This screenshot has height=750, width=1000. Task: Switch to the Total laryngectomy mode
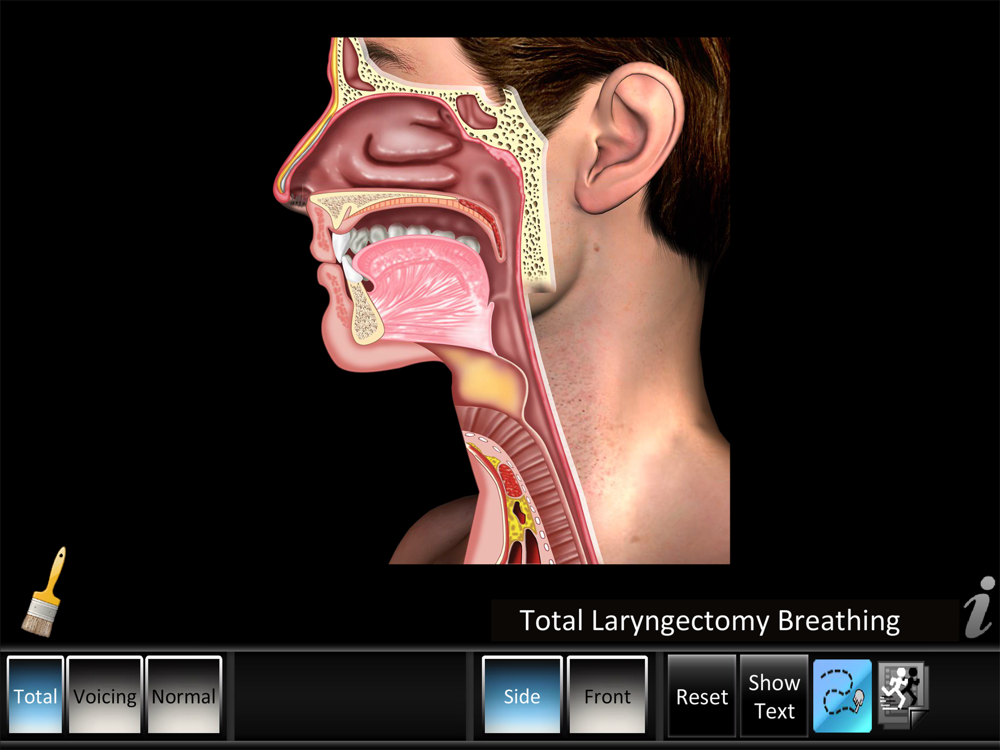pyautogui.click(x=36, y=695)
